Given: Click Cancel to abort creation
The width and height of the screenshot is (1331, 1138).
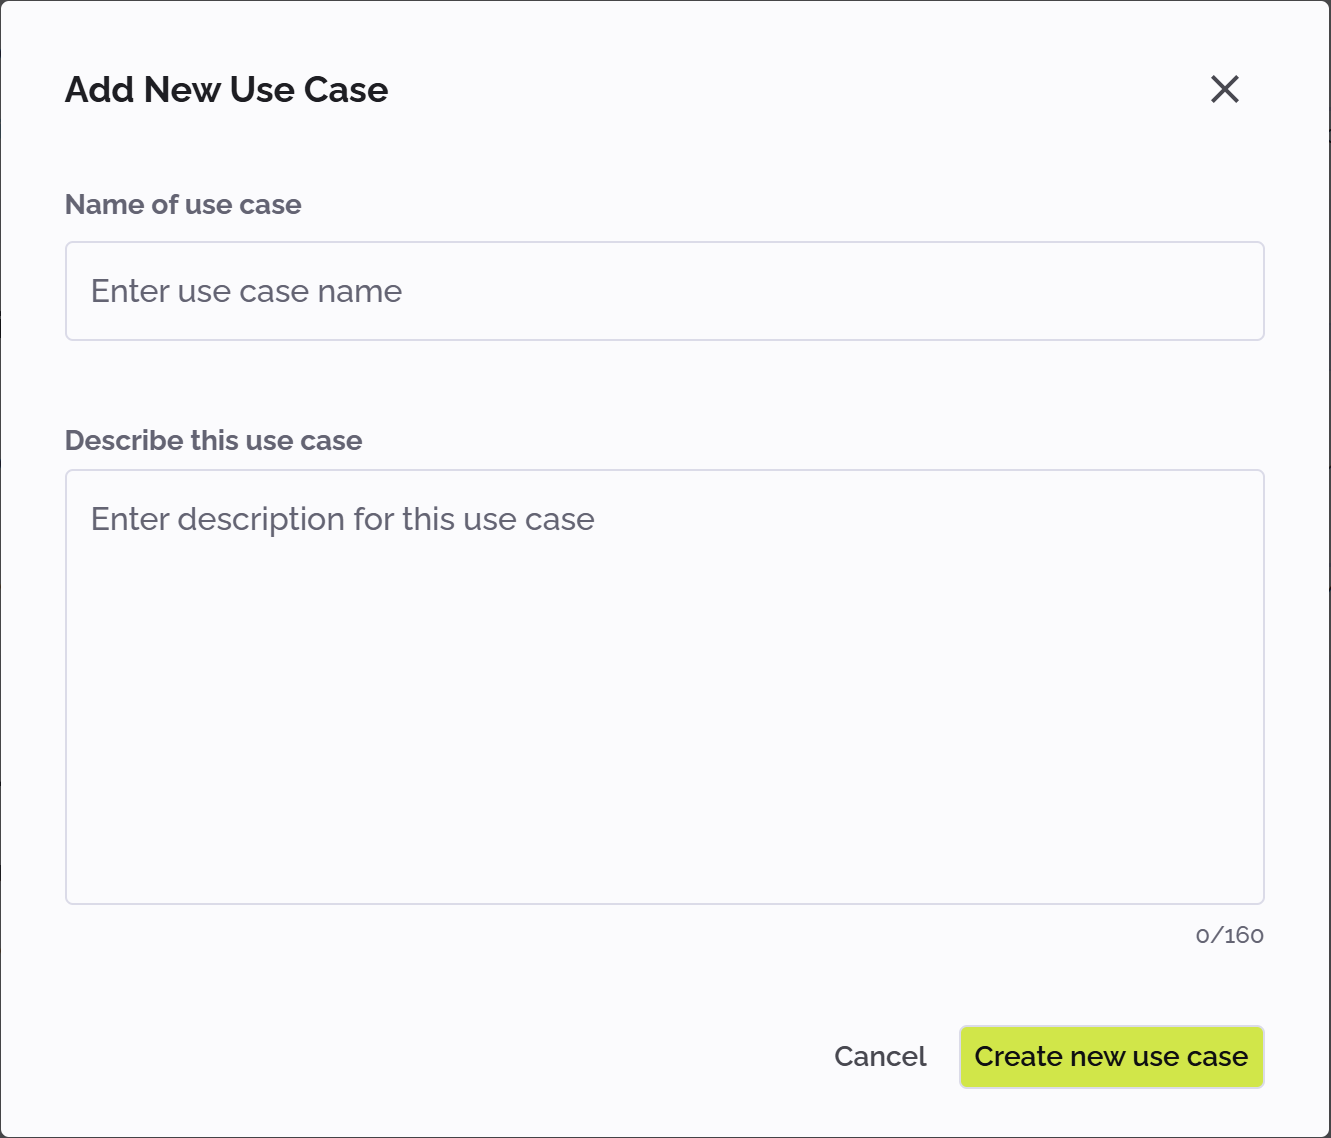Looking at the screenshot, I should pyautogui.click(x=879, y=1056).
